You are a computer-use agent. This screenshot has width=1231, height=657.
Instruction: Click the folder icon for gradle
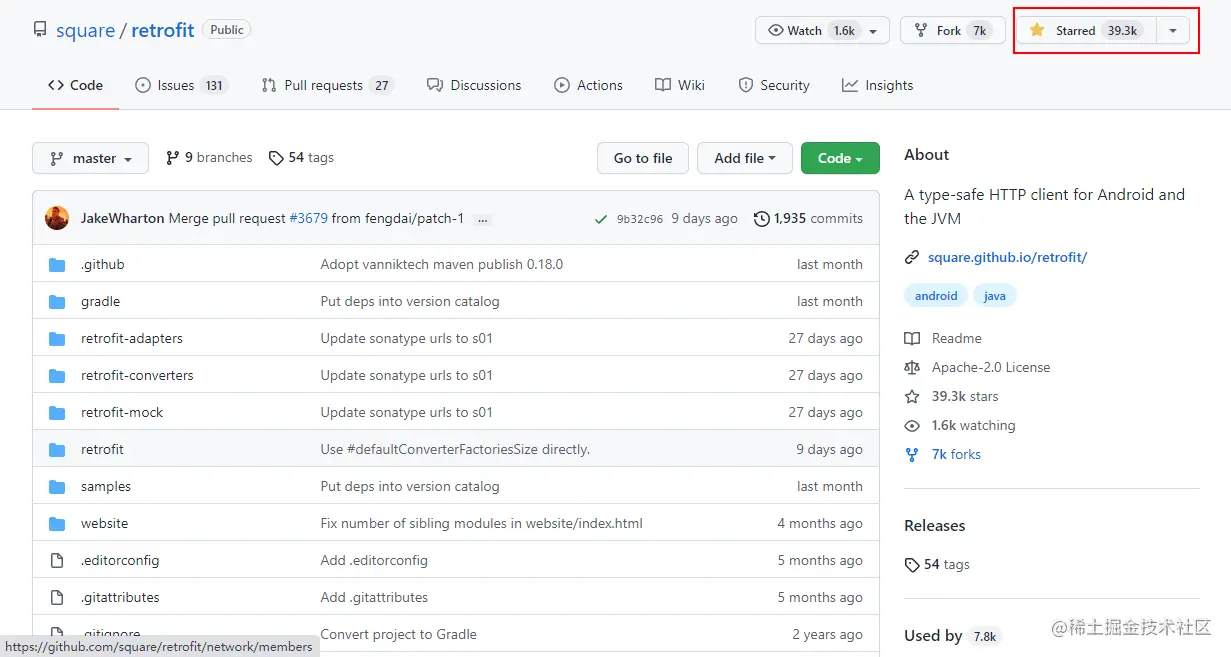click(x=57, y=302)
